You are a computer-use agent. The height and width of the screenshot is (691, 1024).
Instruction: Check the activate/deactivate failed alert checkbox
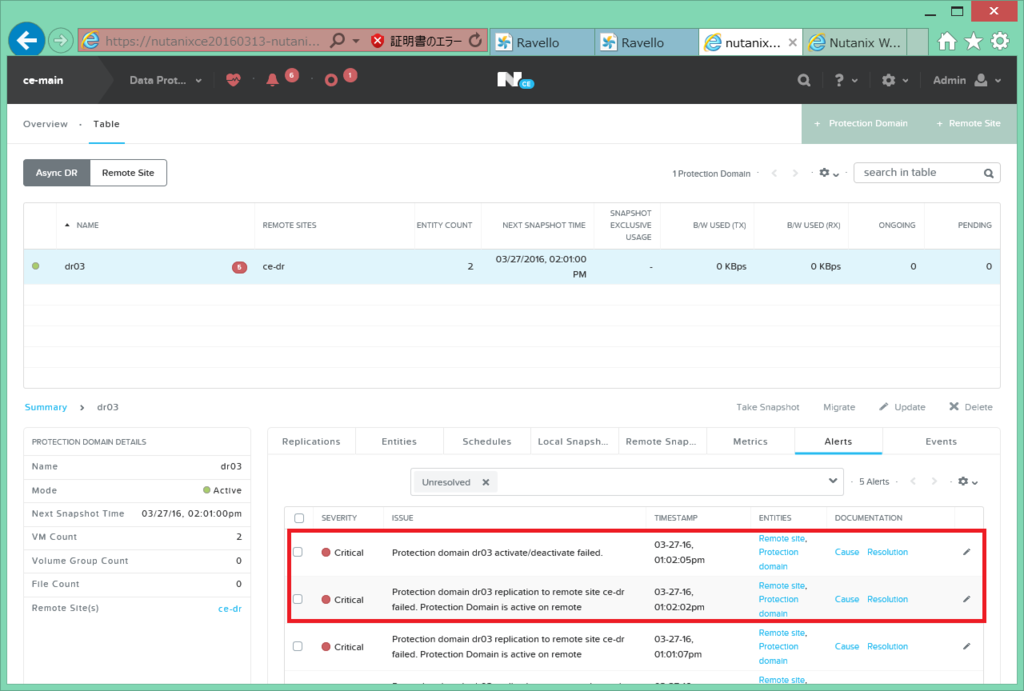click(298, 552)
